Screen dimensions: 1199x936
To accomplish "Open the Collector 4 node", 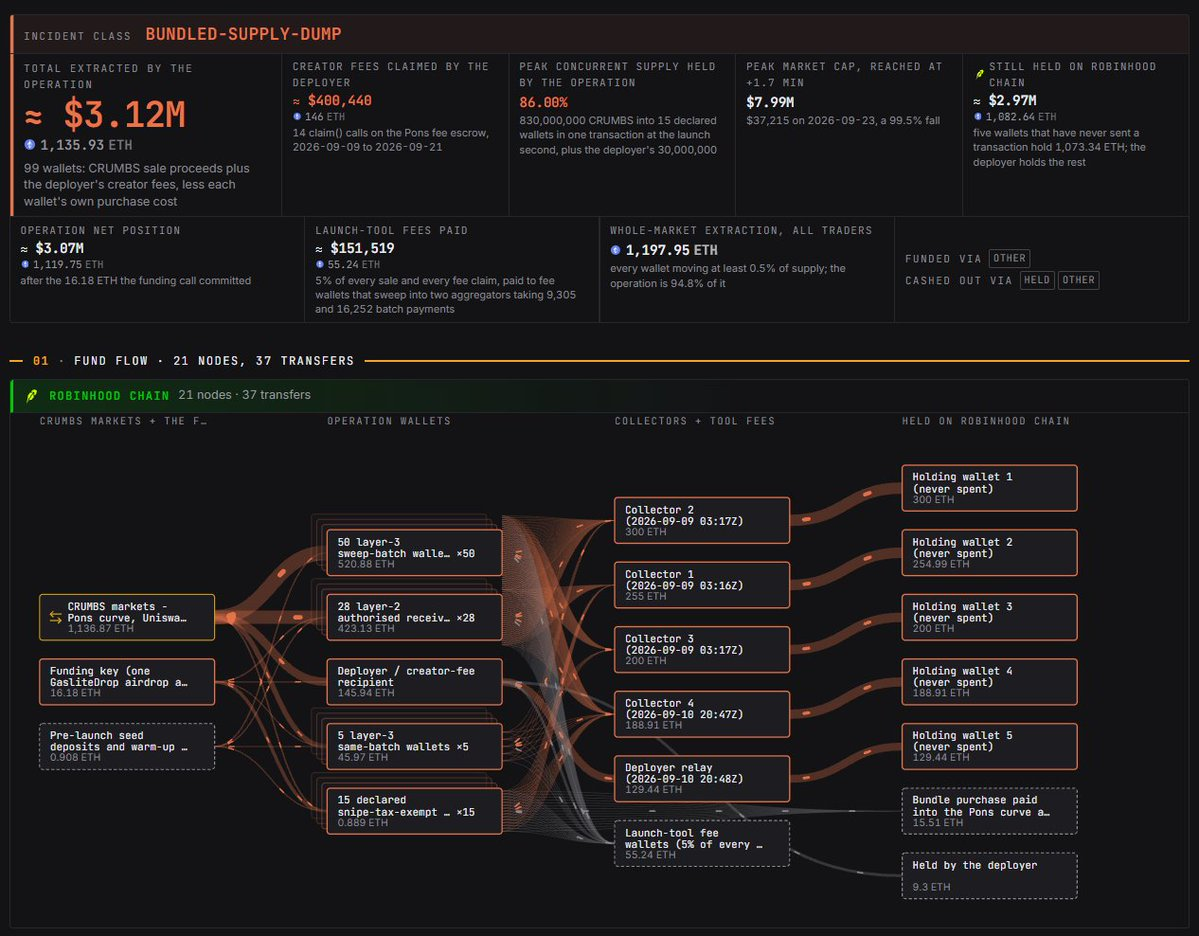I will pyautogui.click(x=702, y=714).
